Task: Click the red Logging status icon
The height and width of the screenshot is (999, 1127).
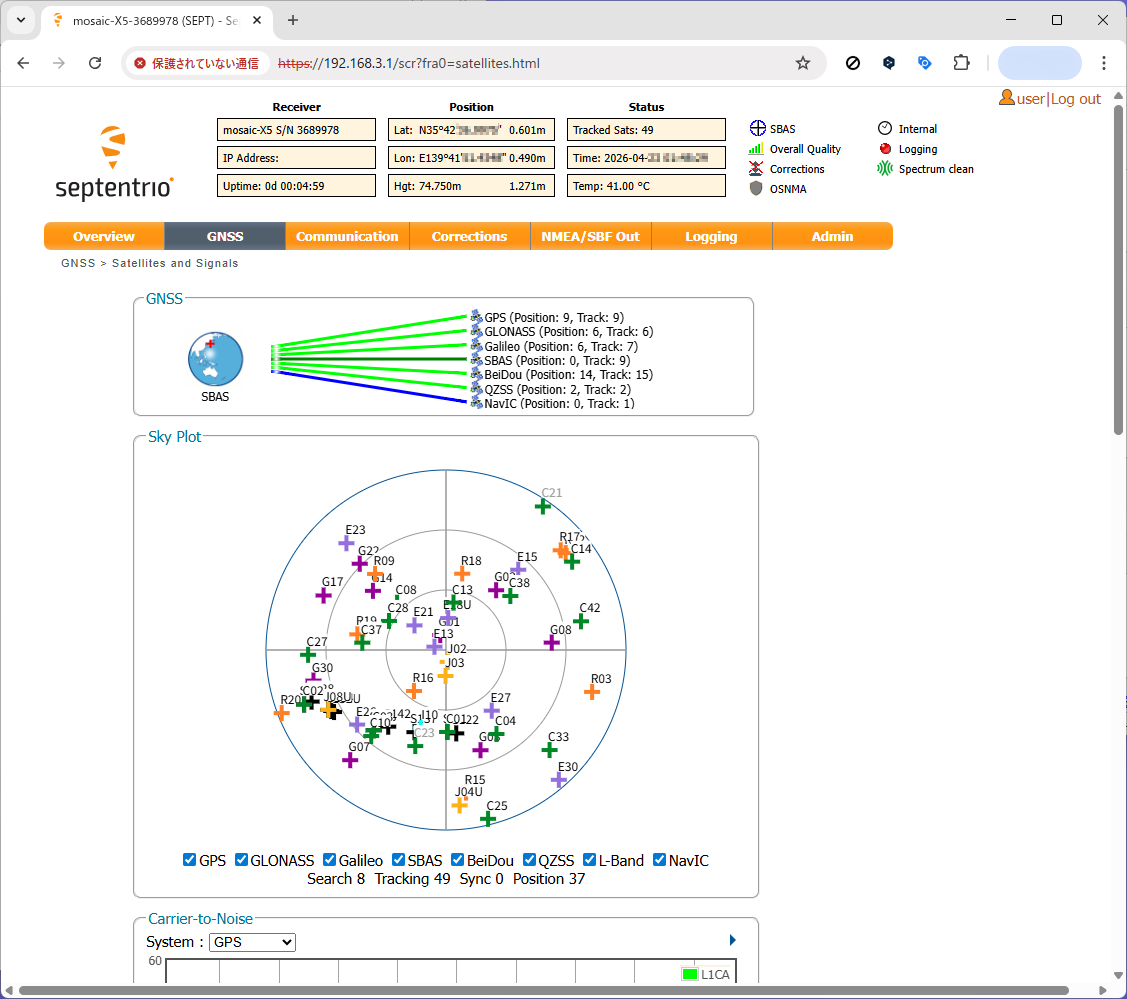Action: point(885,149)
